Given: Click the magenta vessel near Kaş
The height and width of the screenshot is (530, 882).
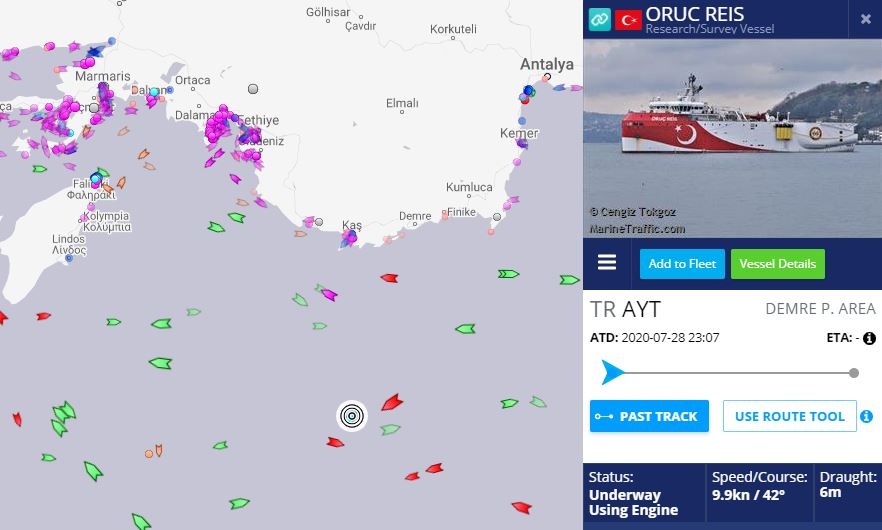Looking at the screenshot, I should 350,239.
